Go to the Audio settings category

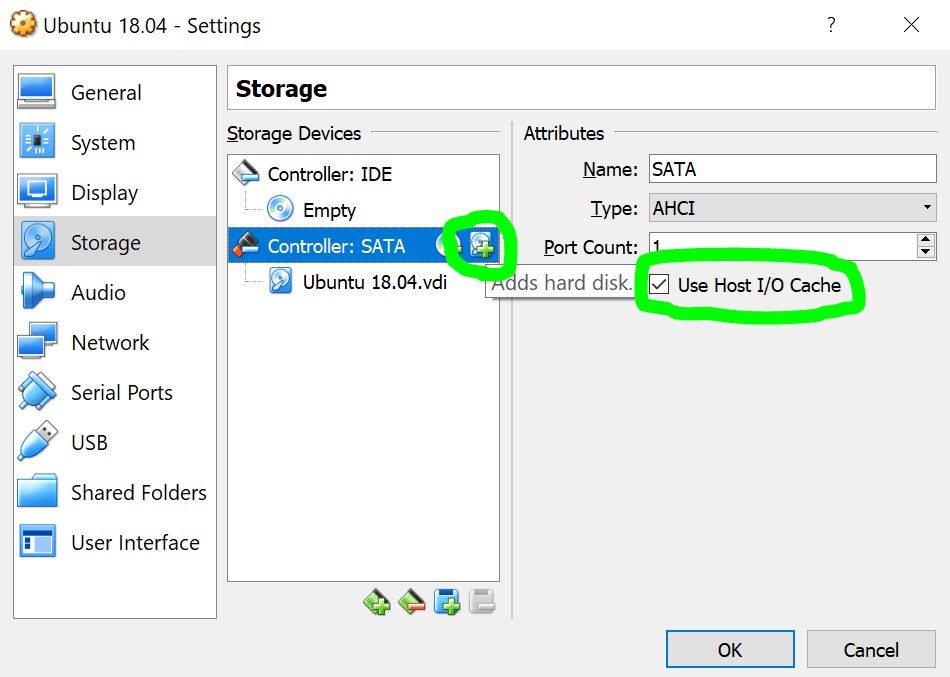(98, 293)
